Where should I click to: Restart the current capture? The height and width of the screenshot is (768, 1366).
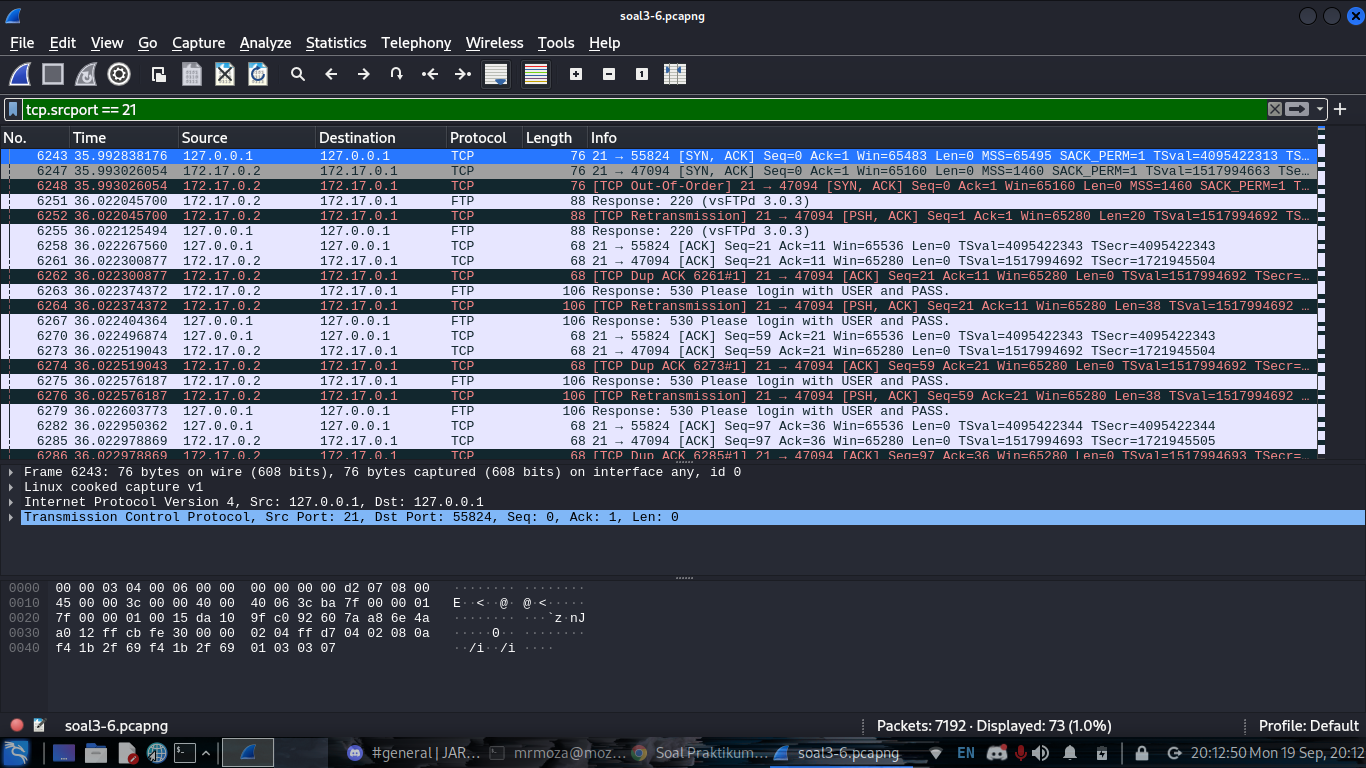pyautogui.click(x=85, y=74)
